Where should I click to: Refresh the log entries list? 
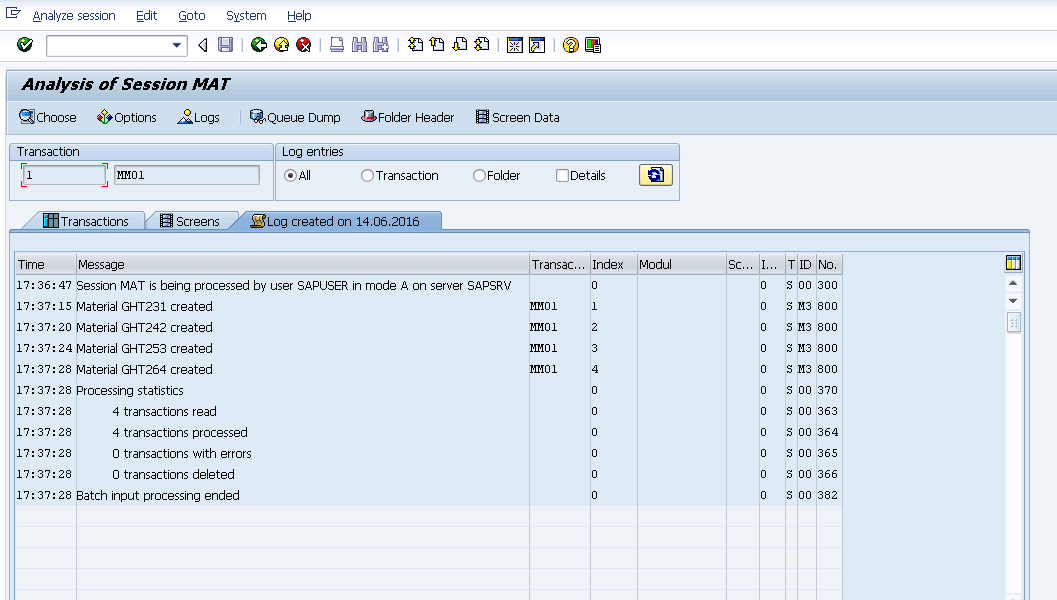[655, 174]
